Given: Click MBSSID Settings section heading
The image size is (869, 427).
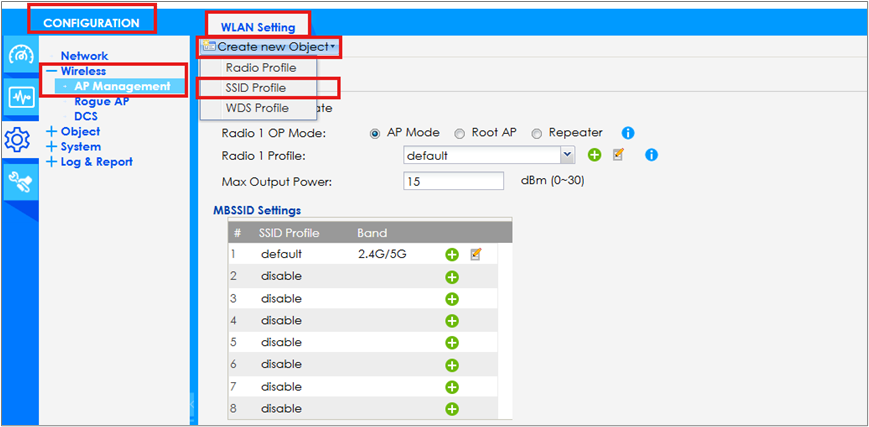Looking at the screenshot, I should pos(257,210).
